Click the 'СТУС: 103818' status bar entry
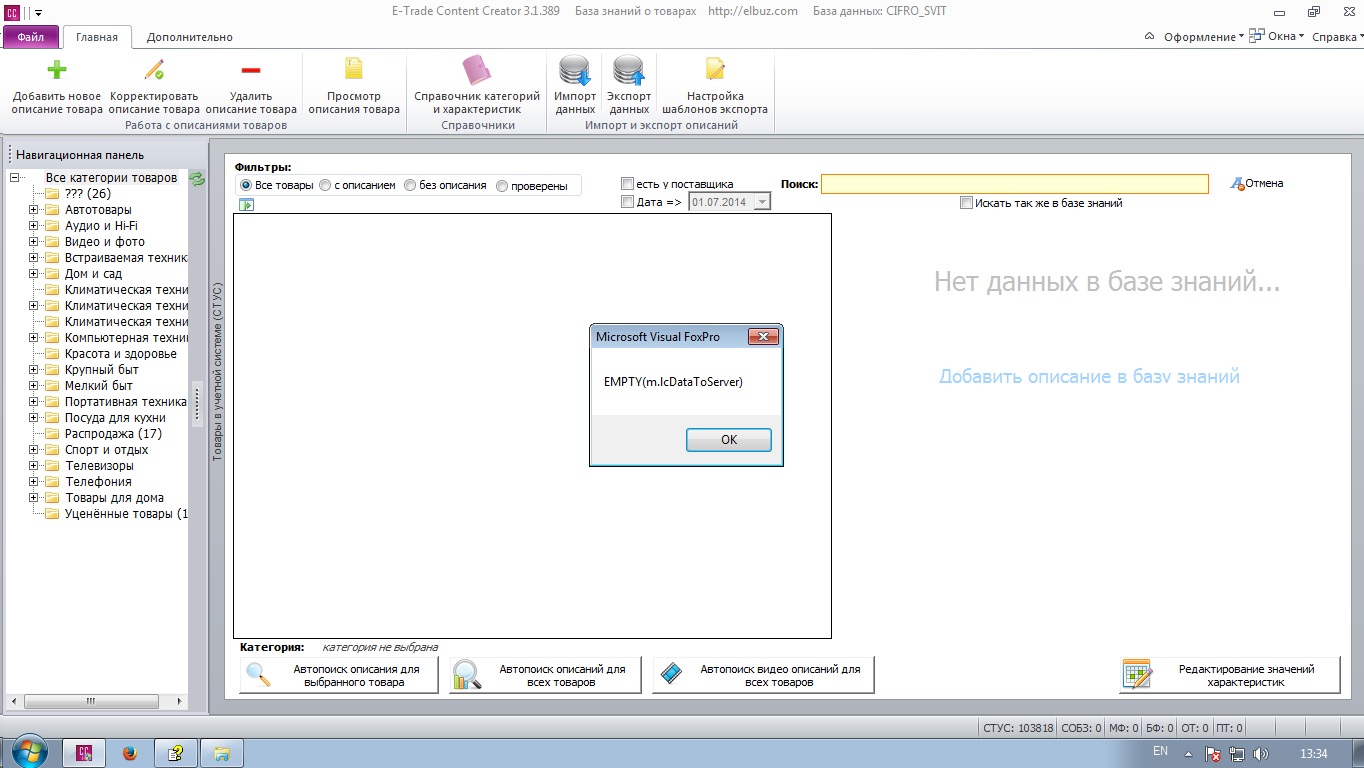This screenshot has width=1364, height=768. [1018, 728]
